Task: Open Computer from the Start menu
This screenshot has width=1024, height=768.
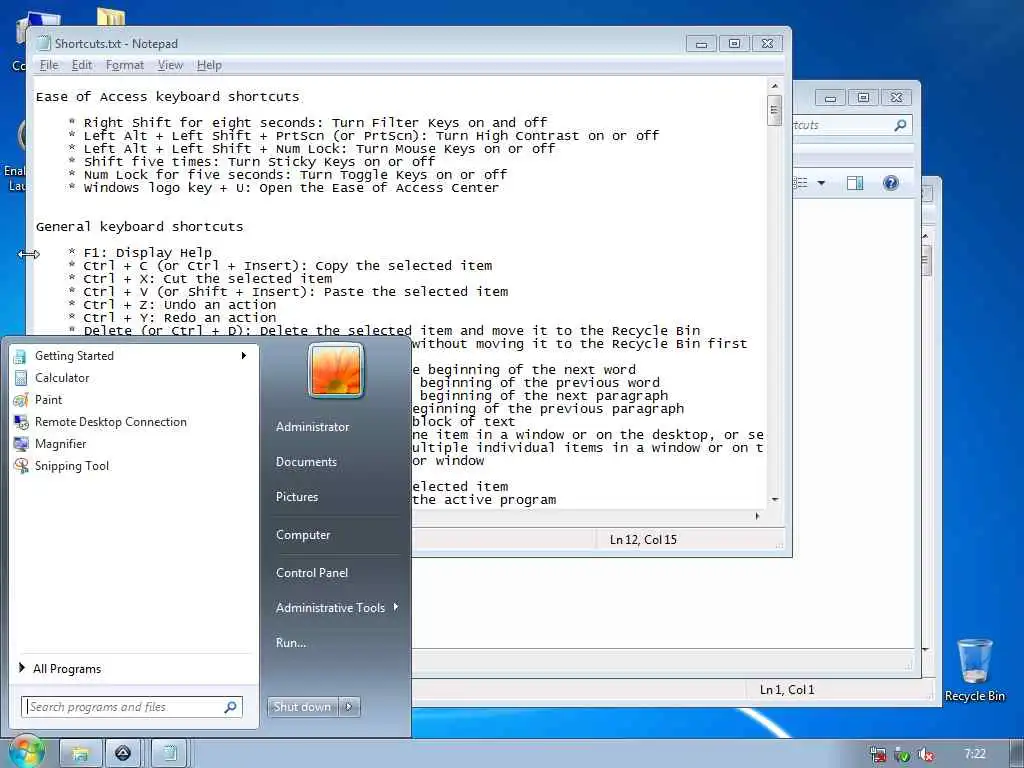Action: pyautogui.click(x=303, y=535)
